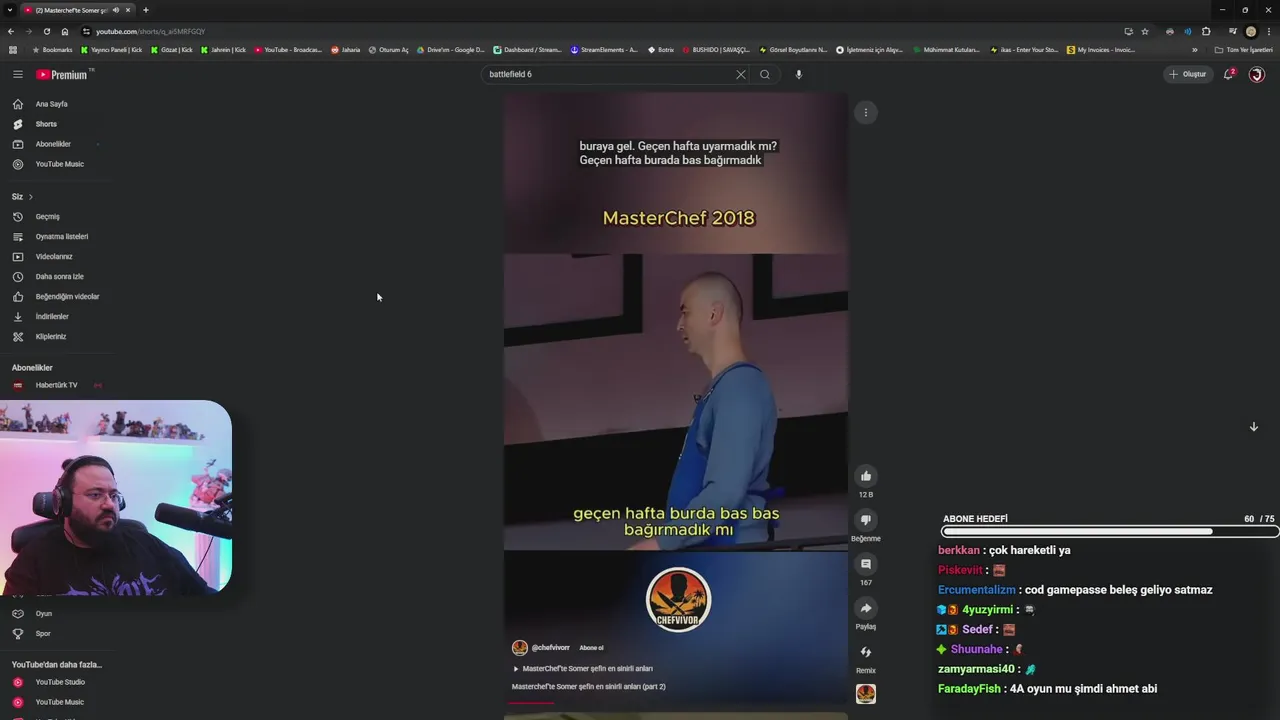Open Videolarınız in sidebar
1280x720 pixels.
point(54,257)
